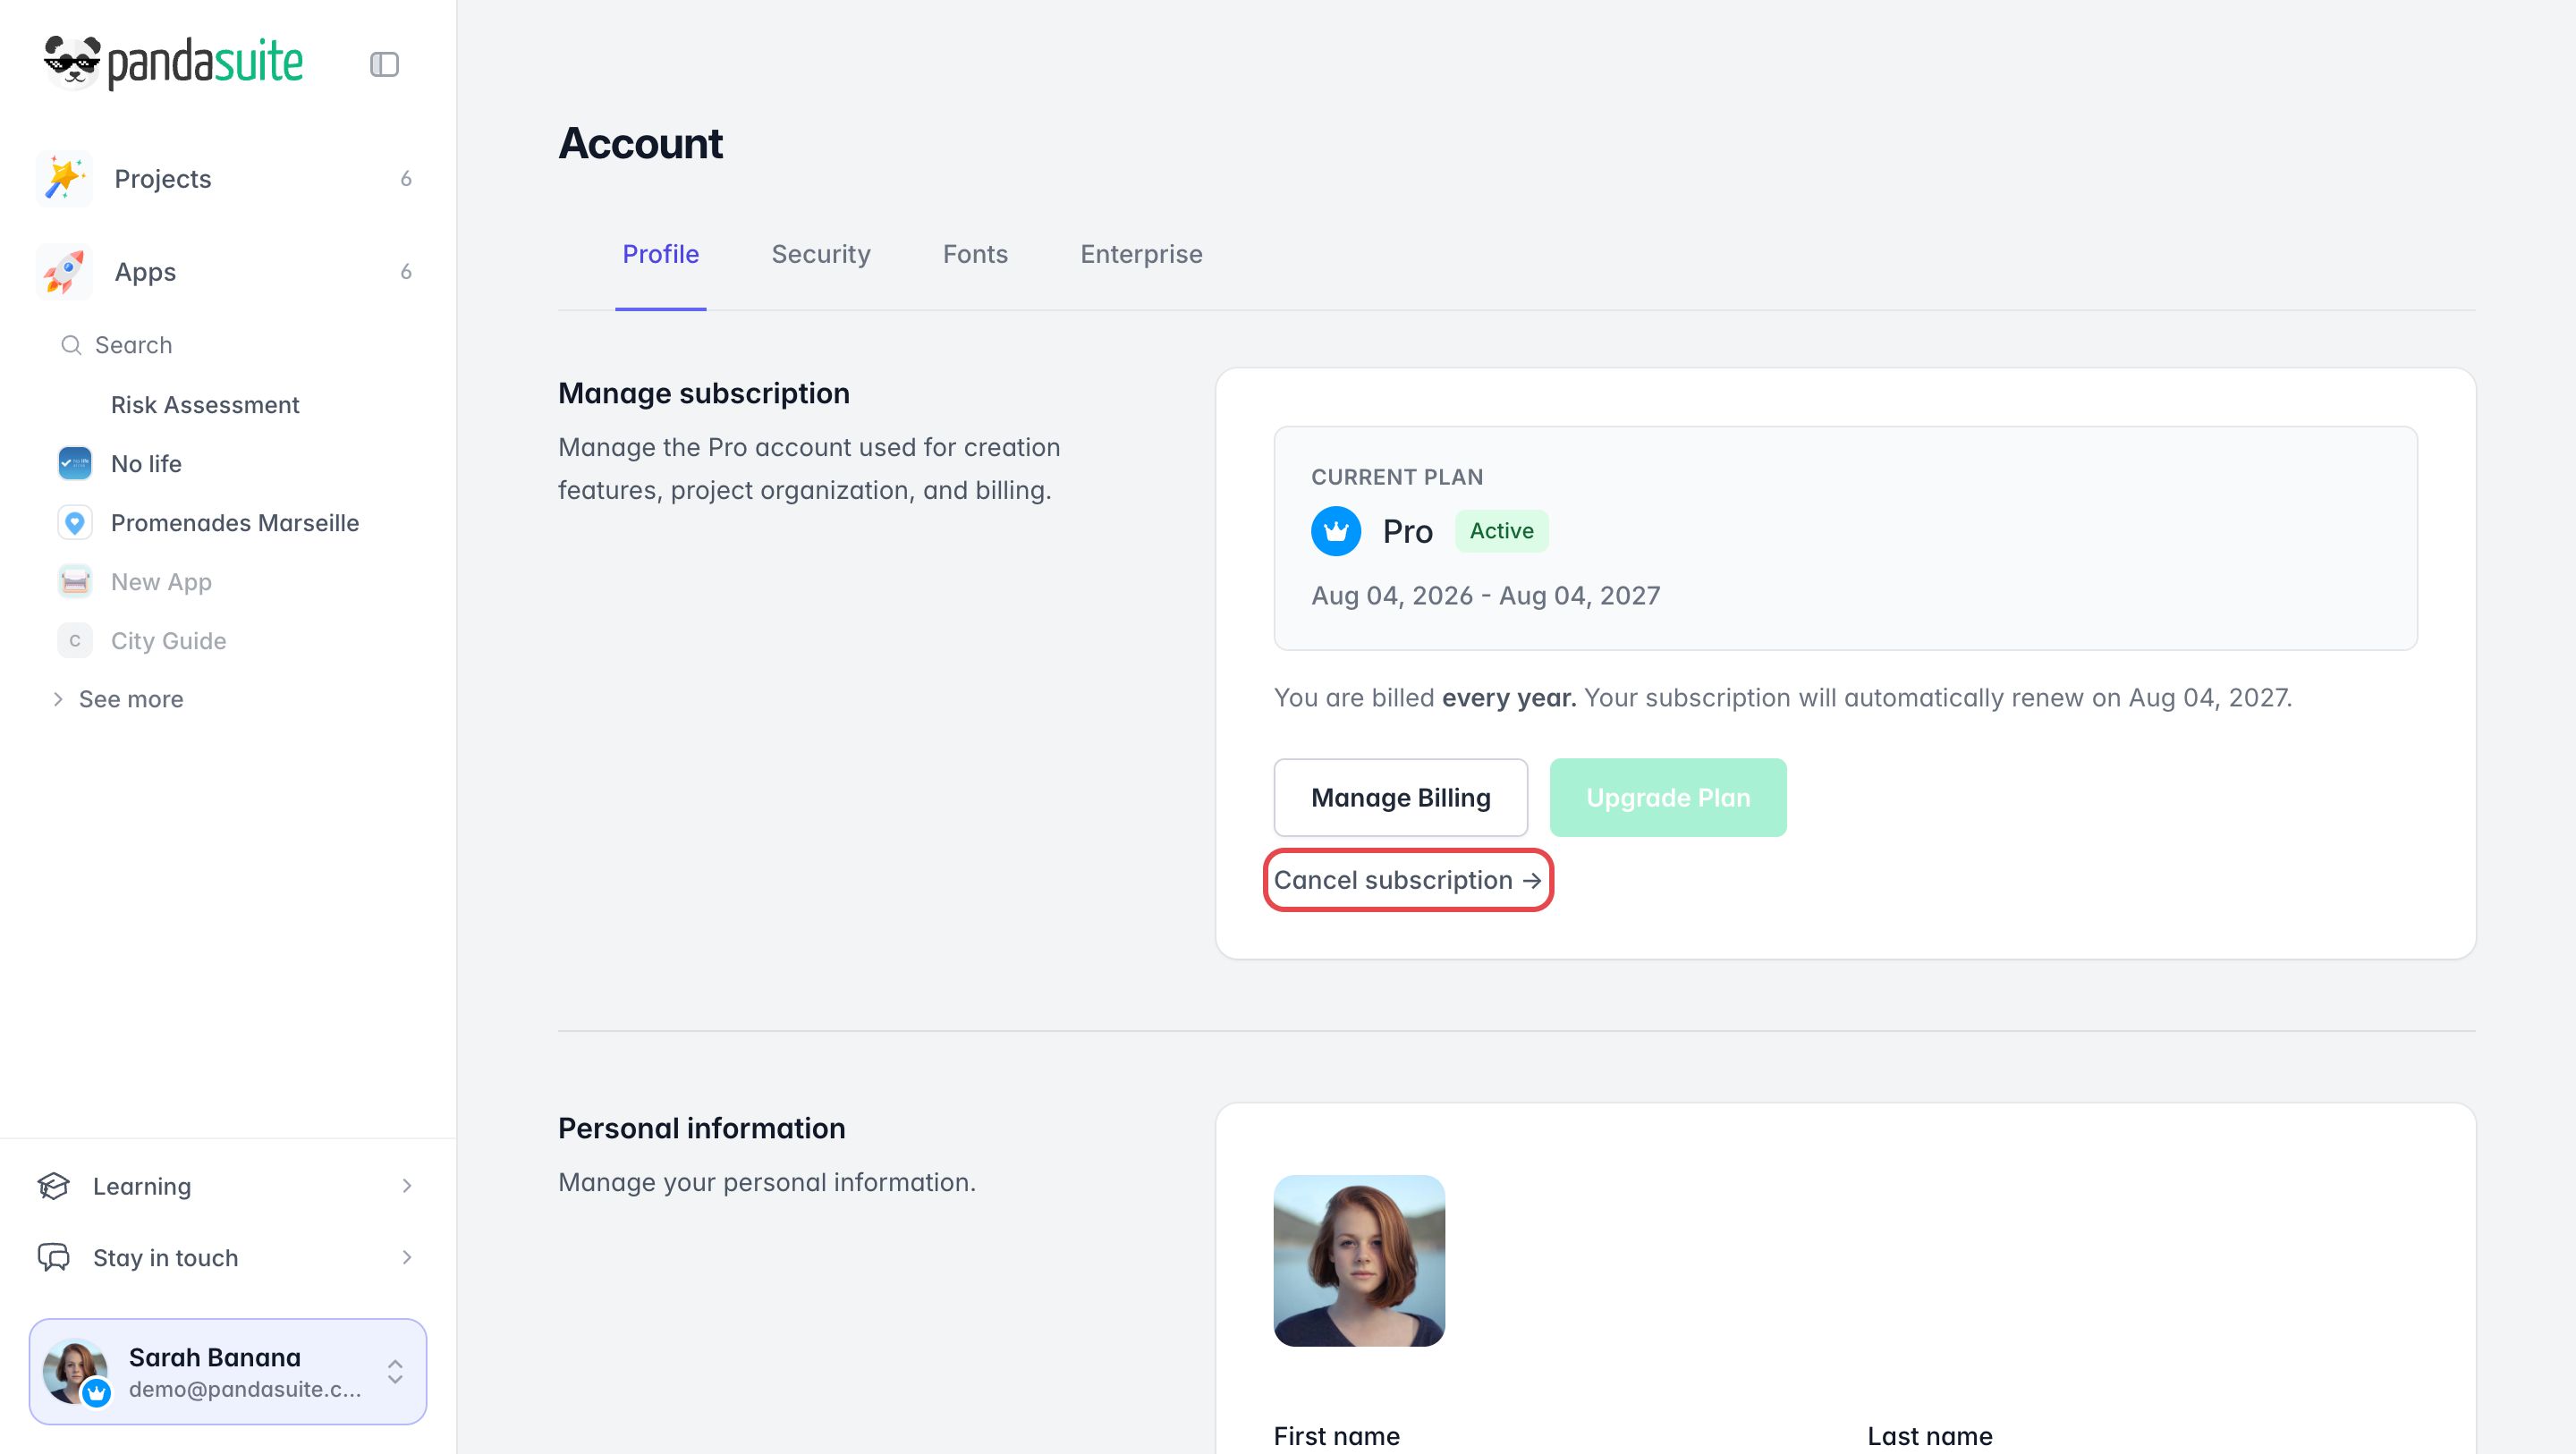Click the Learning graduation cap icon
The height and width of the screenshot is (1454, 2576).
click(54, 1186)
